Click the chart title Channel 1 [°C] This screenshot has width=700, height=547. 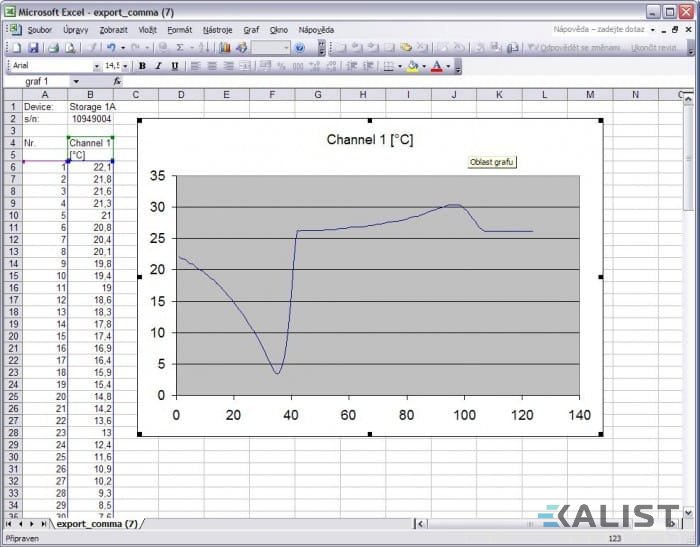(369, 139)
